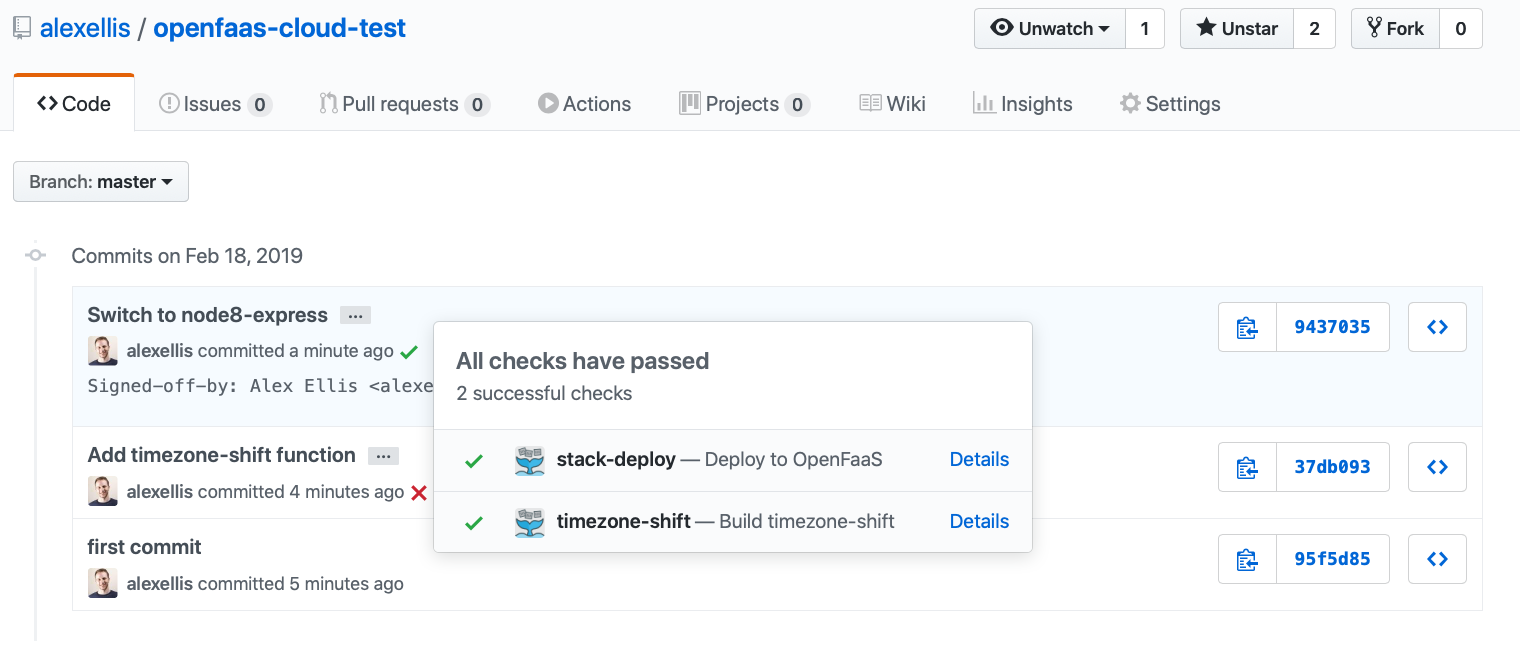The image size is (1520, 659).
Task: Open the first commit link
Action: tap(144, 547)
